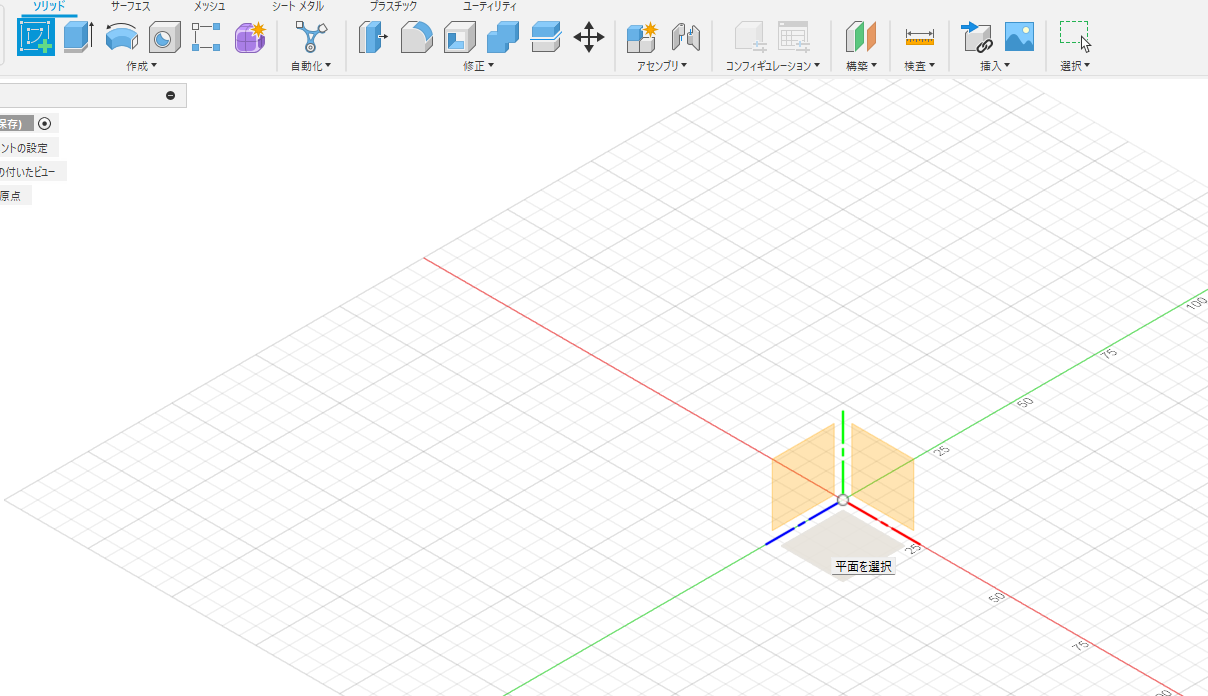
Task: Open the 構築 dropdown menu
Action: [x=861, y=66]
